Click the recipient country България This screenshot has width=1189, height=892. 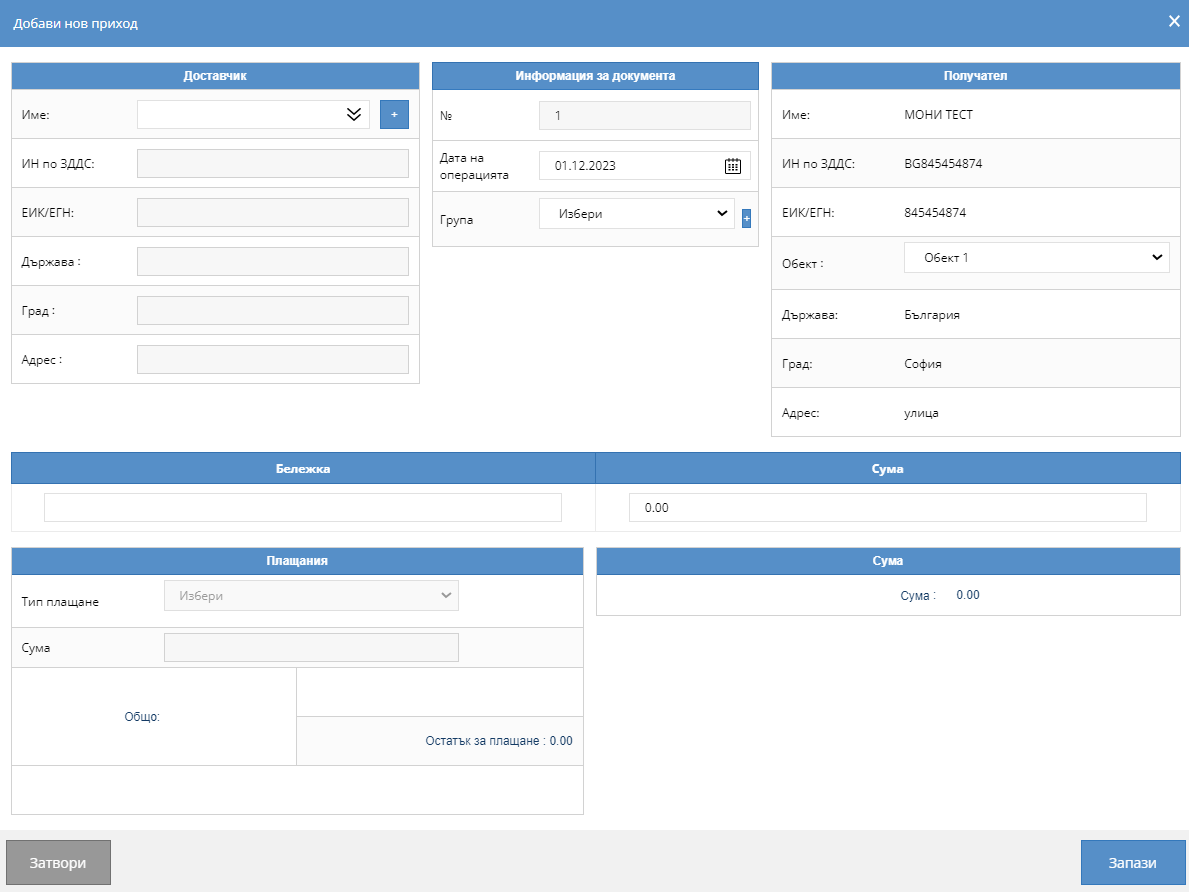click(932, 315)
